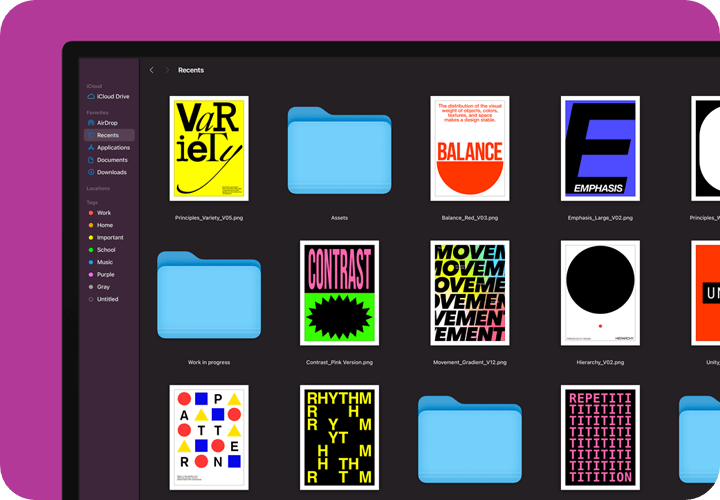Image resolution: width=720 pixels, height=500 pixels.
Task: Click the Hierarchy_V02.png file name
Action: click(x=600, y=363)
